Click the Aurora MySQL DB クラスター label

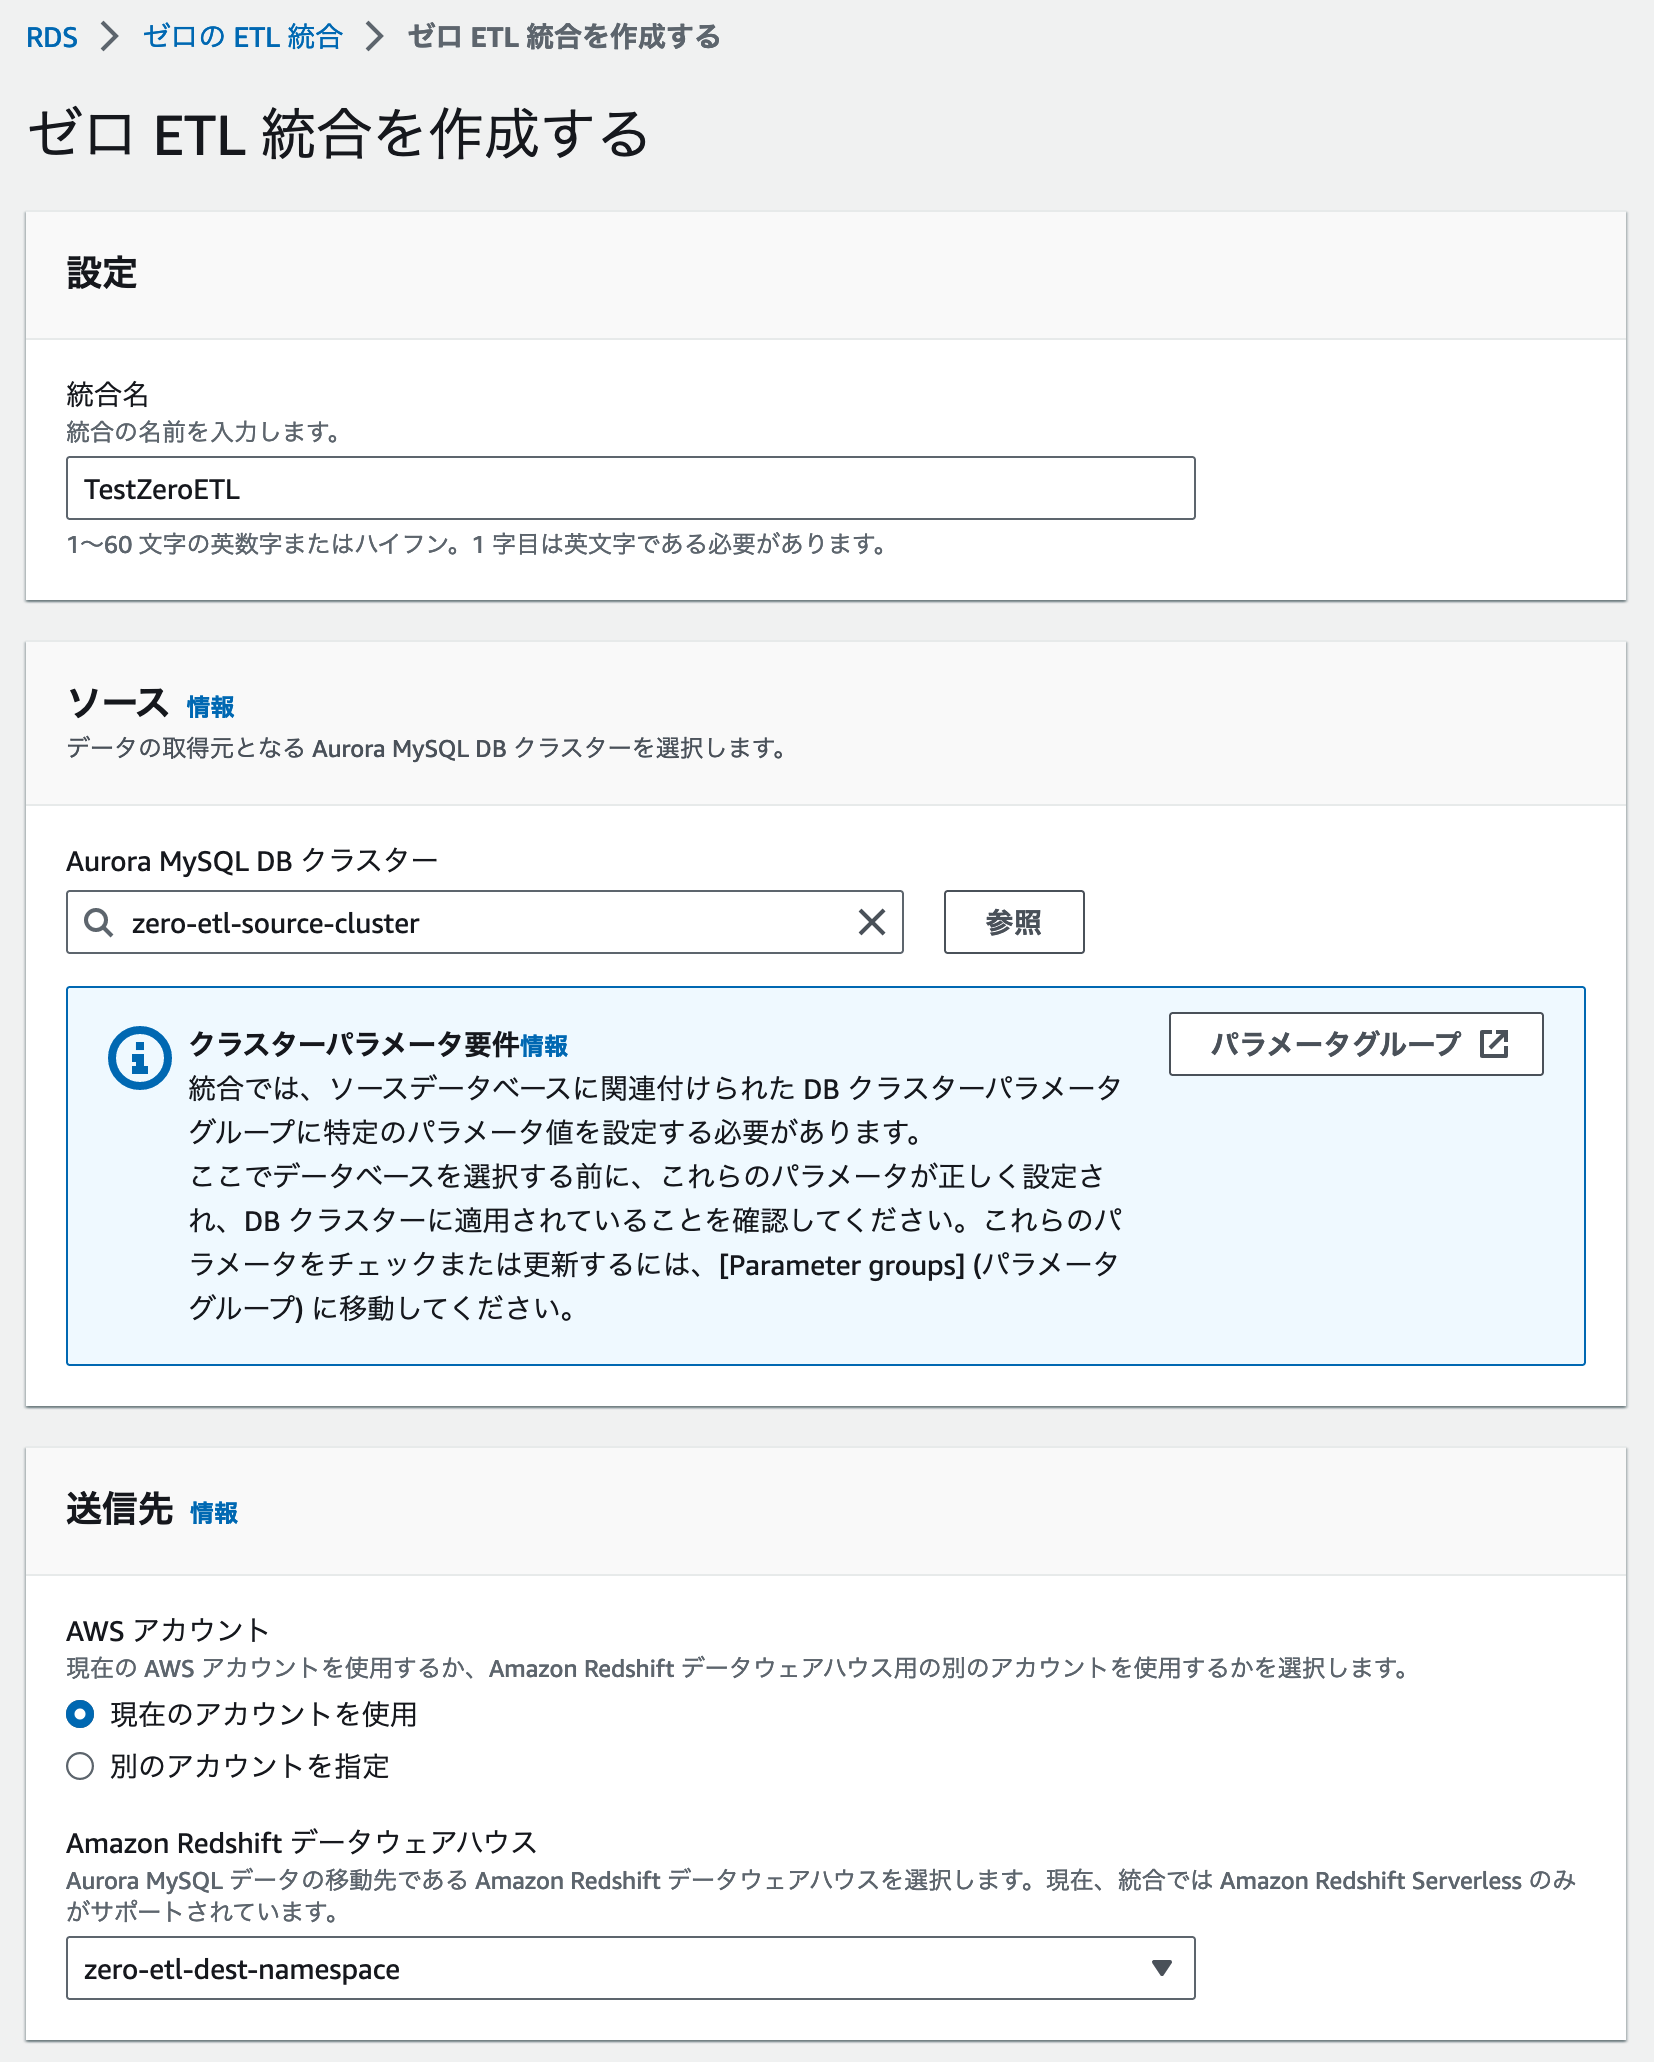(x=252, y=861)
